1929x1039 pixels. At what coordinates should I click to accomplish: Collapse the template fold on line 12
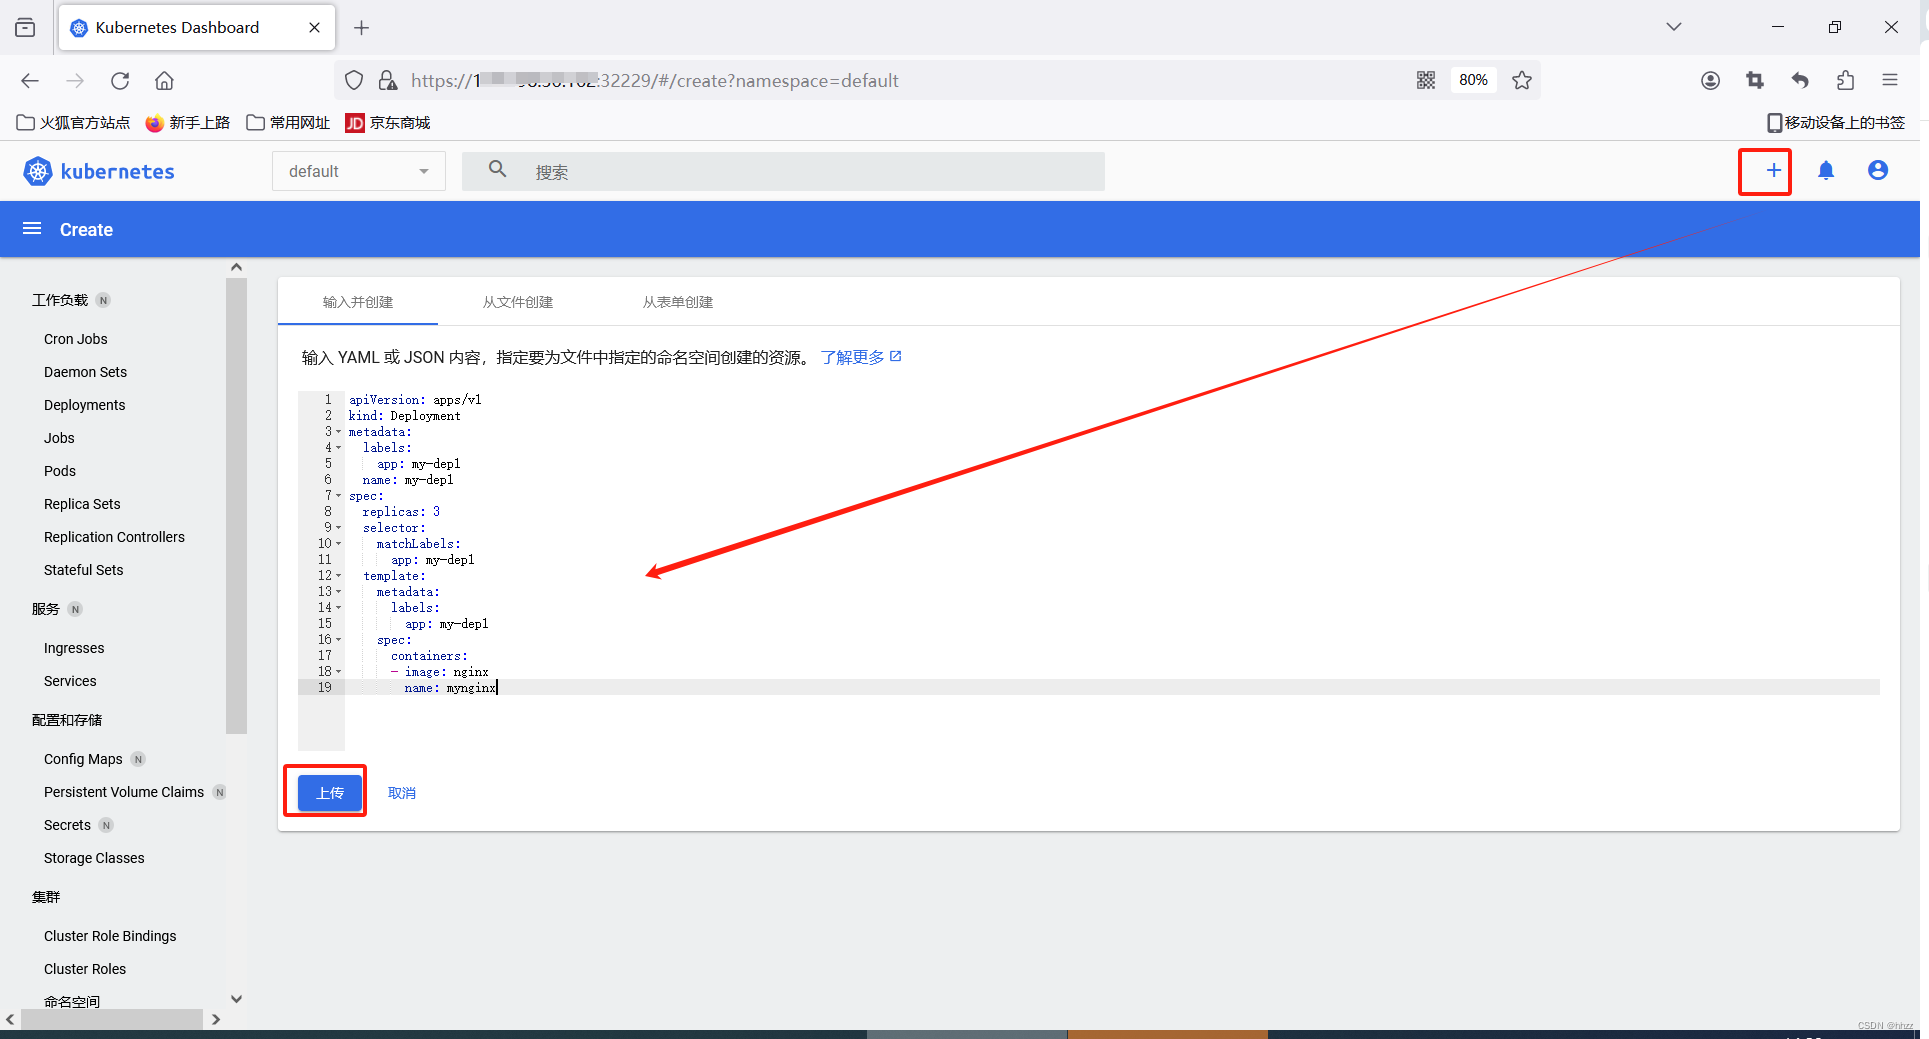tap(338, 576)
